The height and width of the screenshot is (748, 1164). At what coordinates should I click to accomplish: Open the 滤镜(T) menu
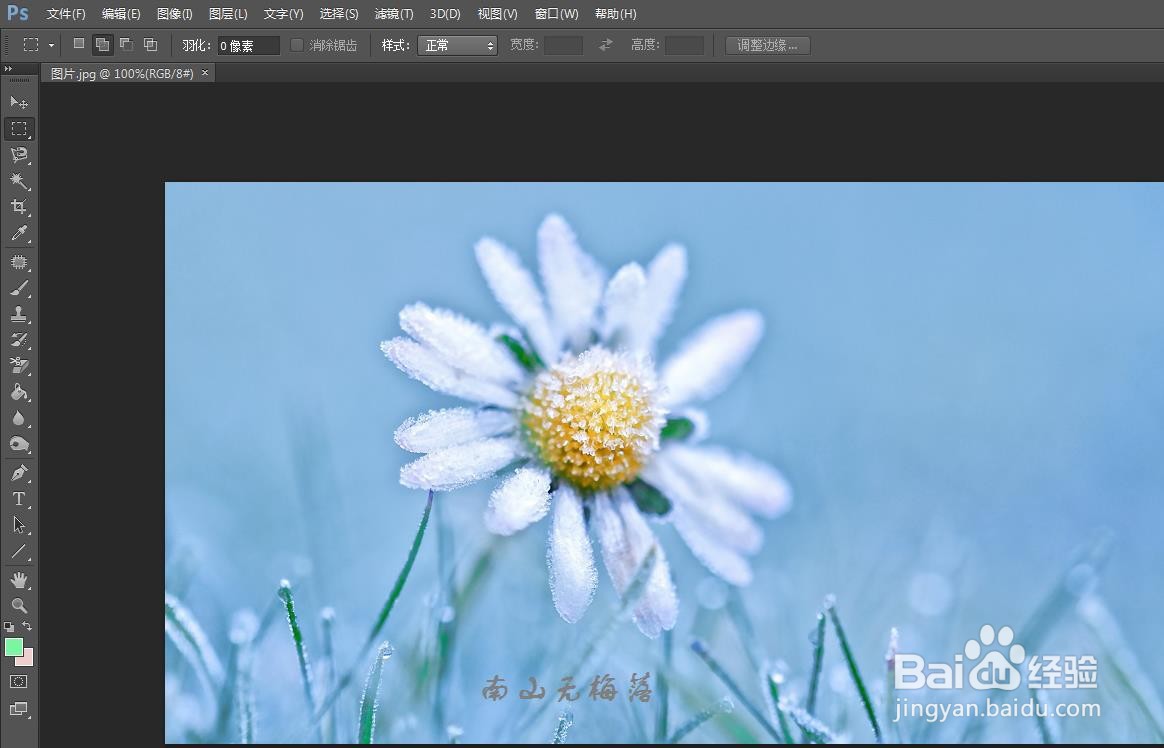(393, 13)
